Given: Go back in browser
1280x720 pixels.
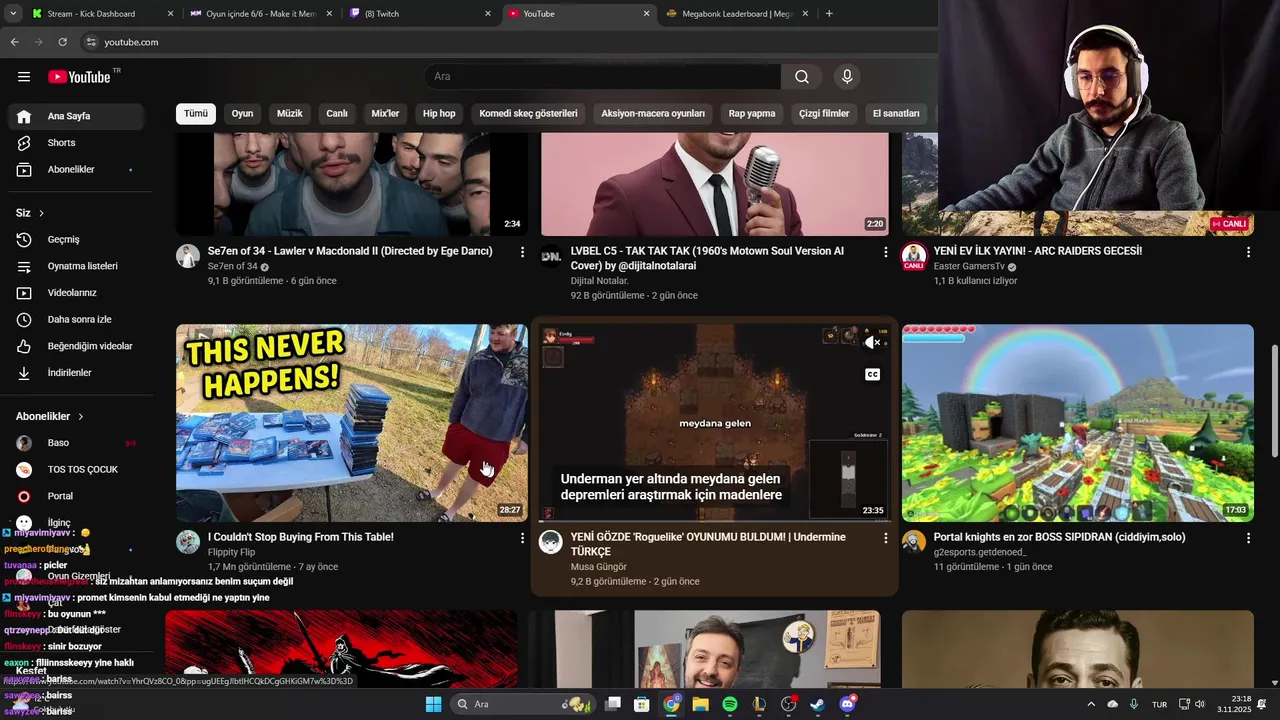Looking at the screenshot, I should pos(14,42).
